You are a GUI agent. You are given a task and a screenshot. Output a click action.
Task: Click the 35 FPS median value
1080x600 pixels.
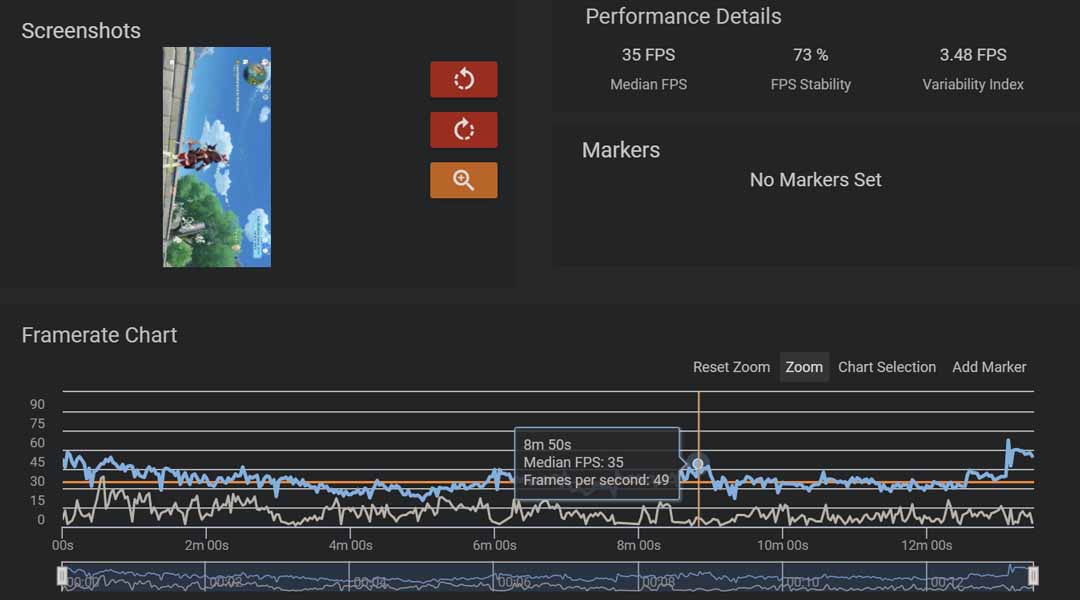point(648,55)
